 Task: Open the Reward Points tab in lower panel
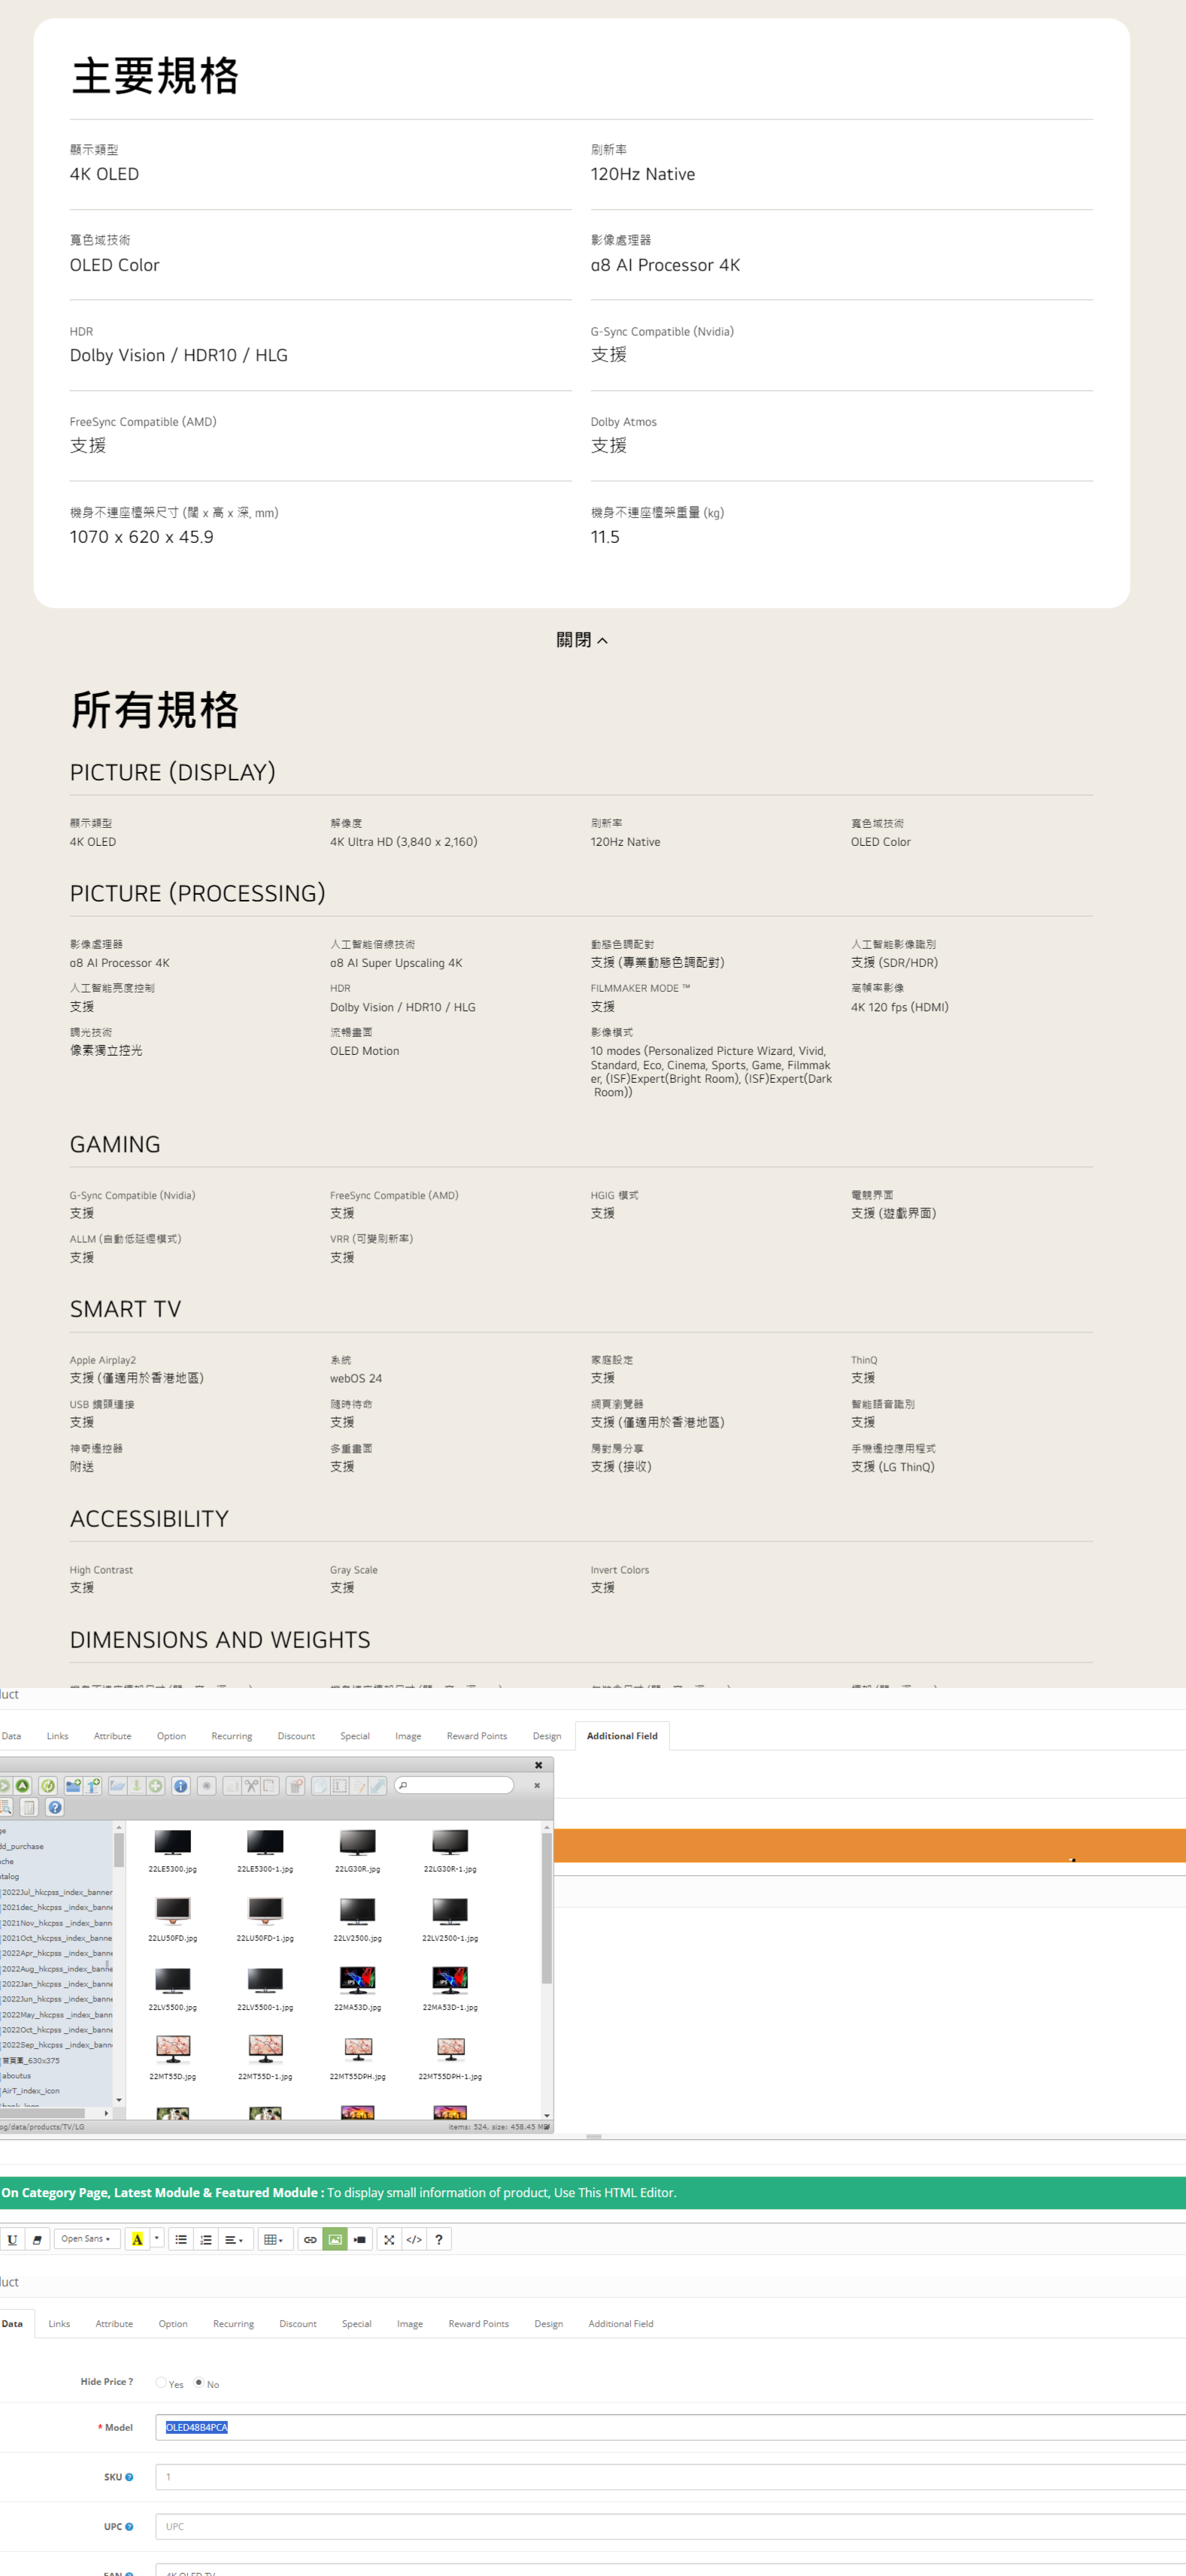[478, 2323]
